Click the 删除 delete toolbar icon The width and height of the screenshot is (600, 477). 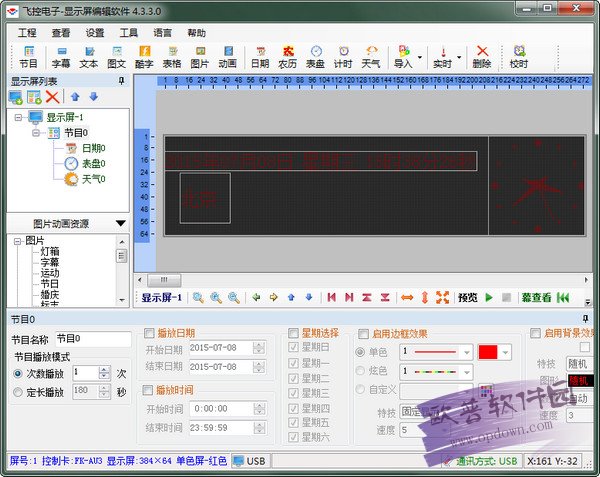(482, 57)
